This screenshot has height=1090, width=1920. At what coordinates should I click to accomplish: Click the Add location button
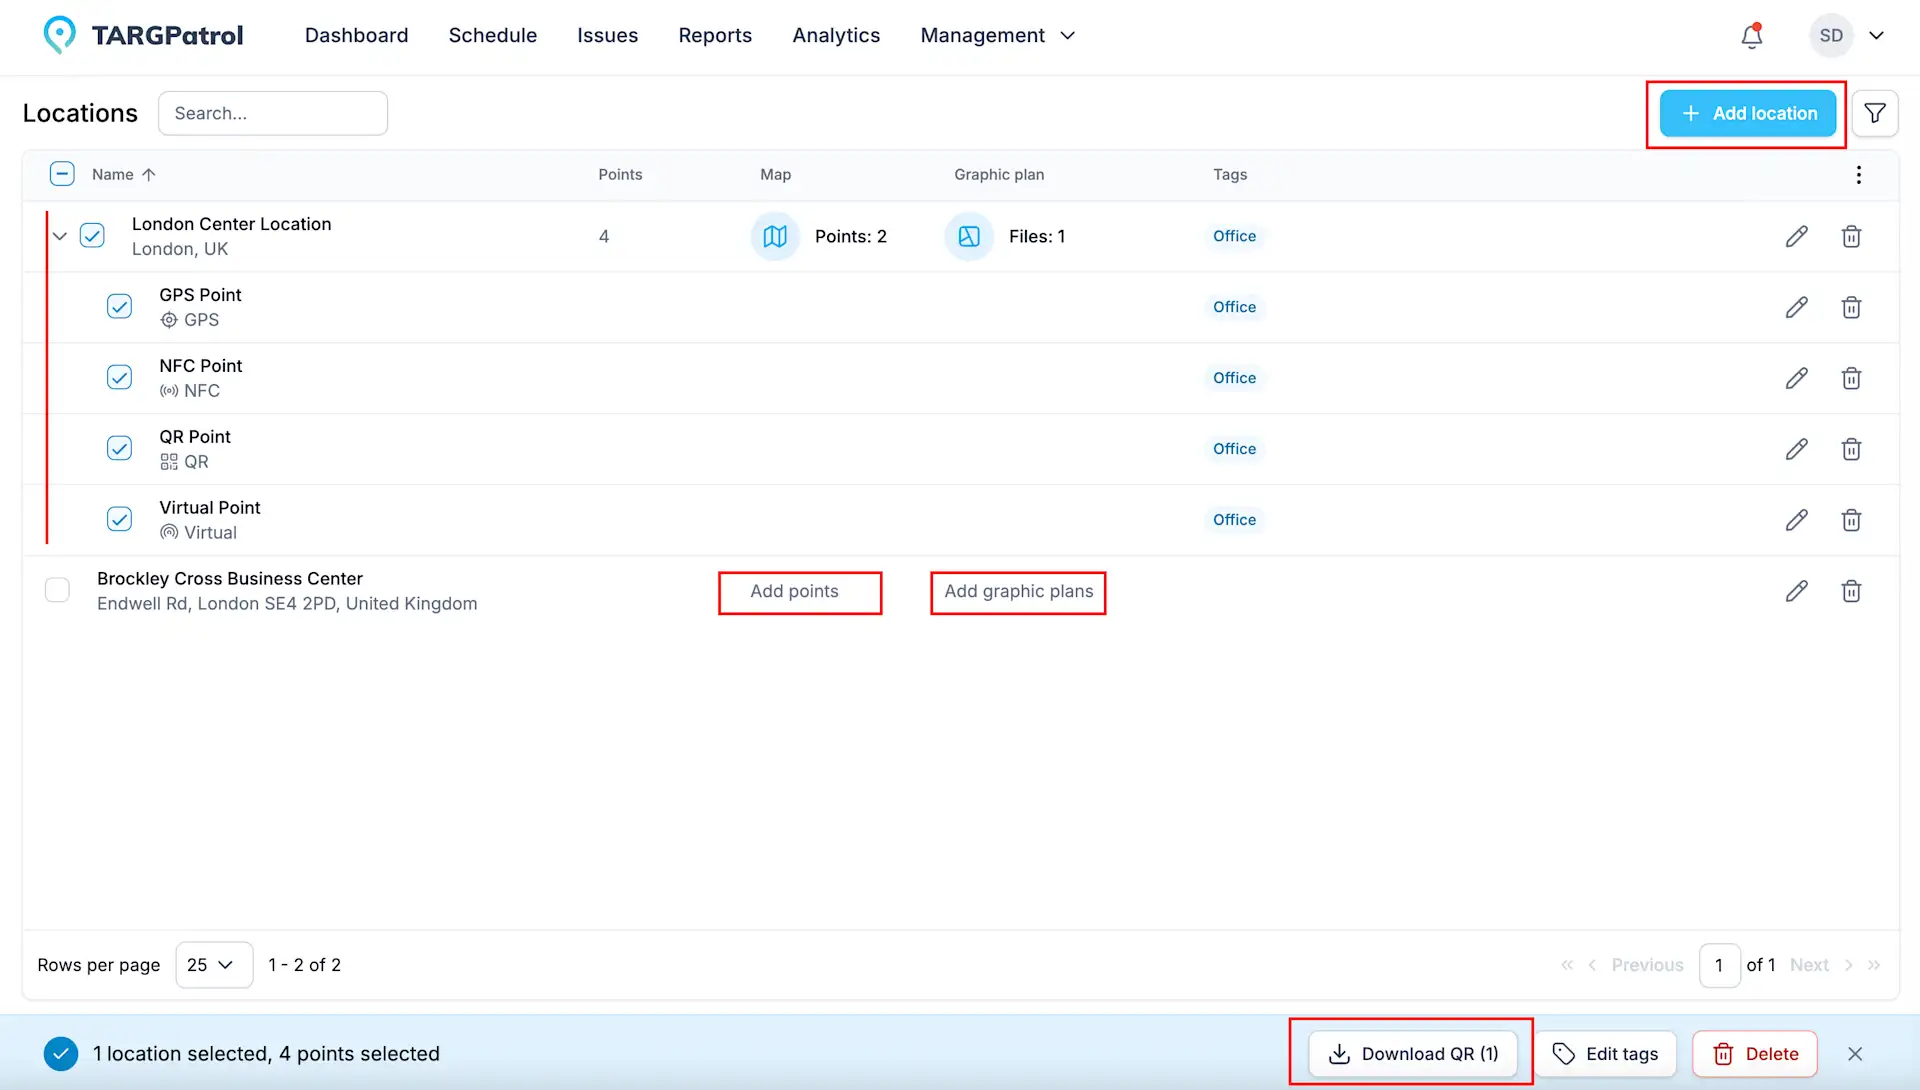(1747, 113)
